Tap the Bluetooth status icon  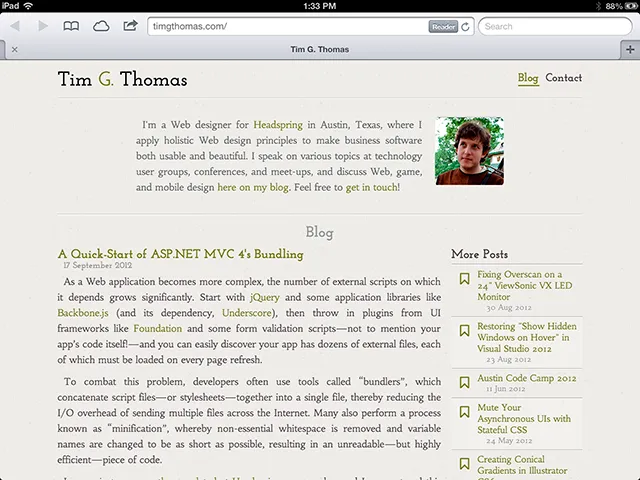pos(598,6)
